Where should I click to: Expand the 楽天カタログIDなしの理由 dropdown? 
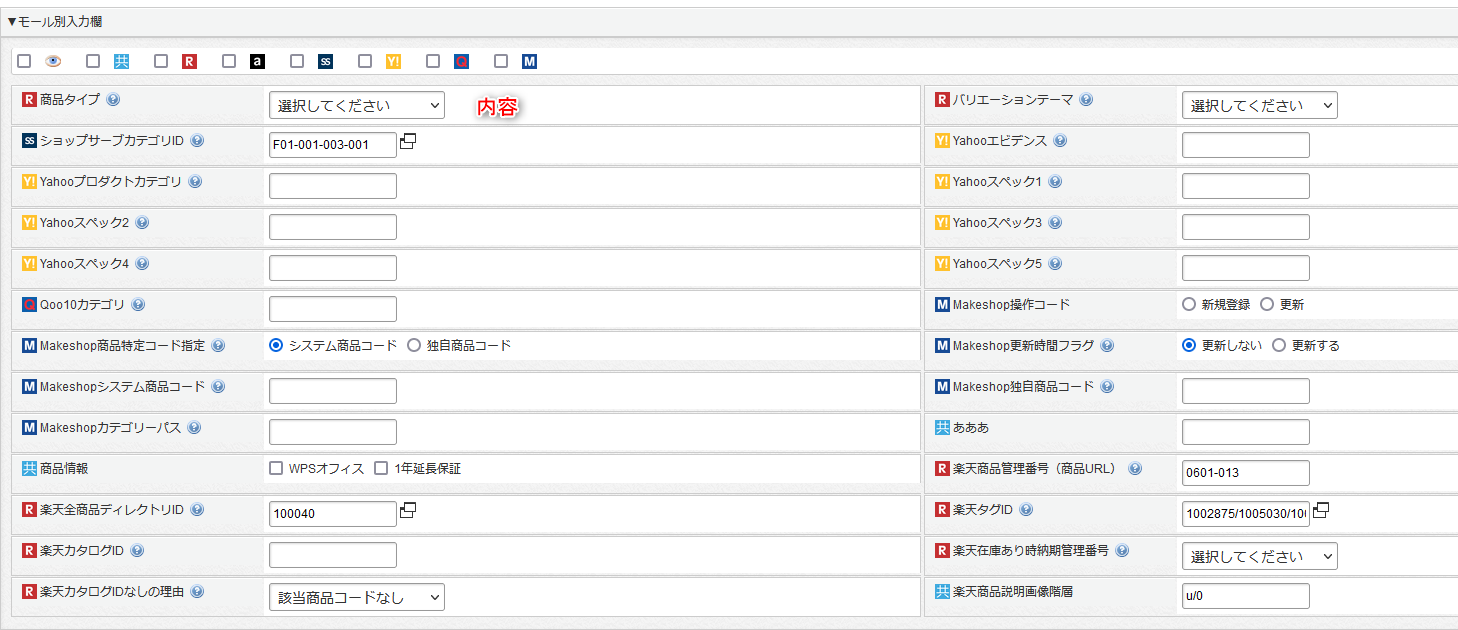356,597
